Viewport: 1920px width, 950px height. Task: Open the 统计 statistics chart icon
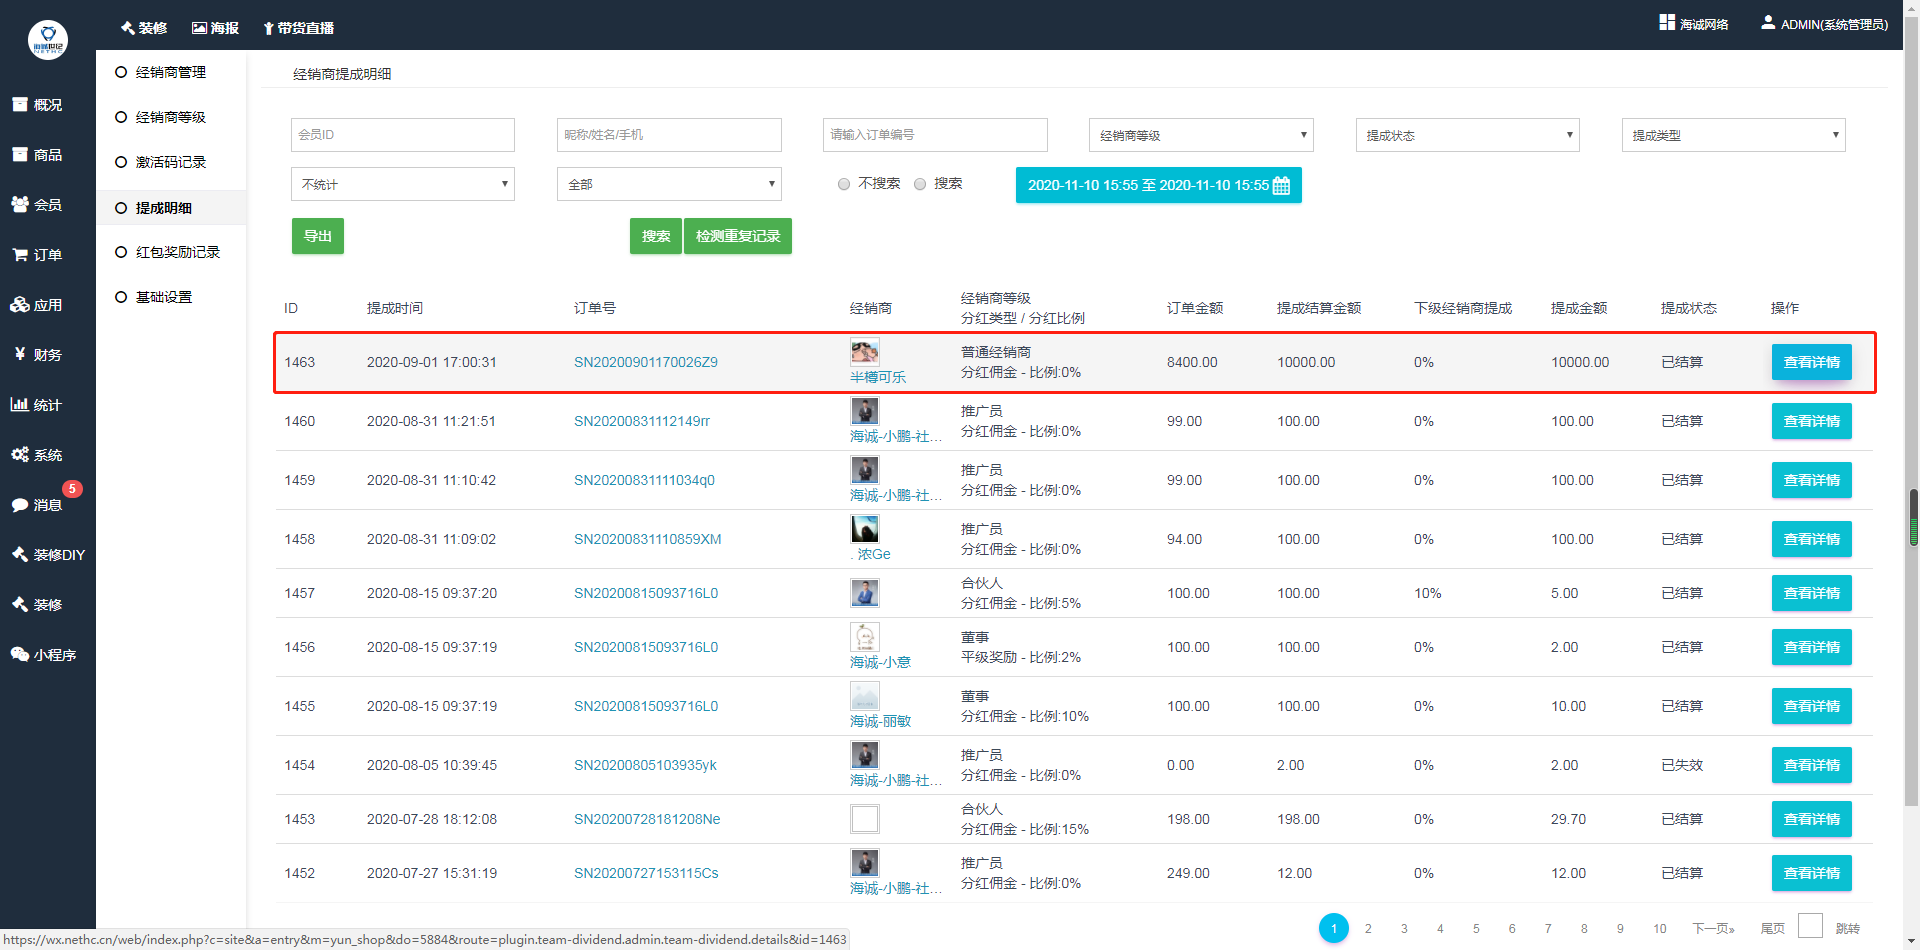coord(20,405)
